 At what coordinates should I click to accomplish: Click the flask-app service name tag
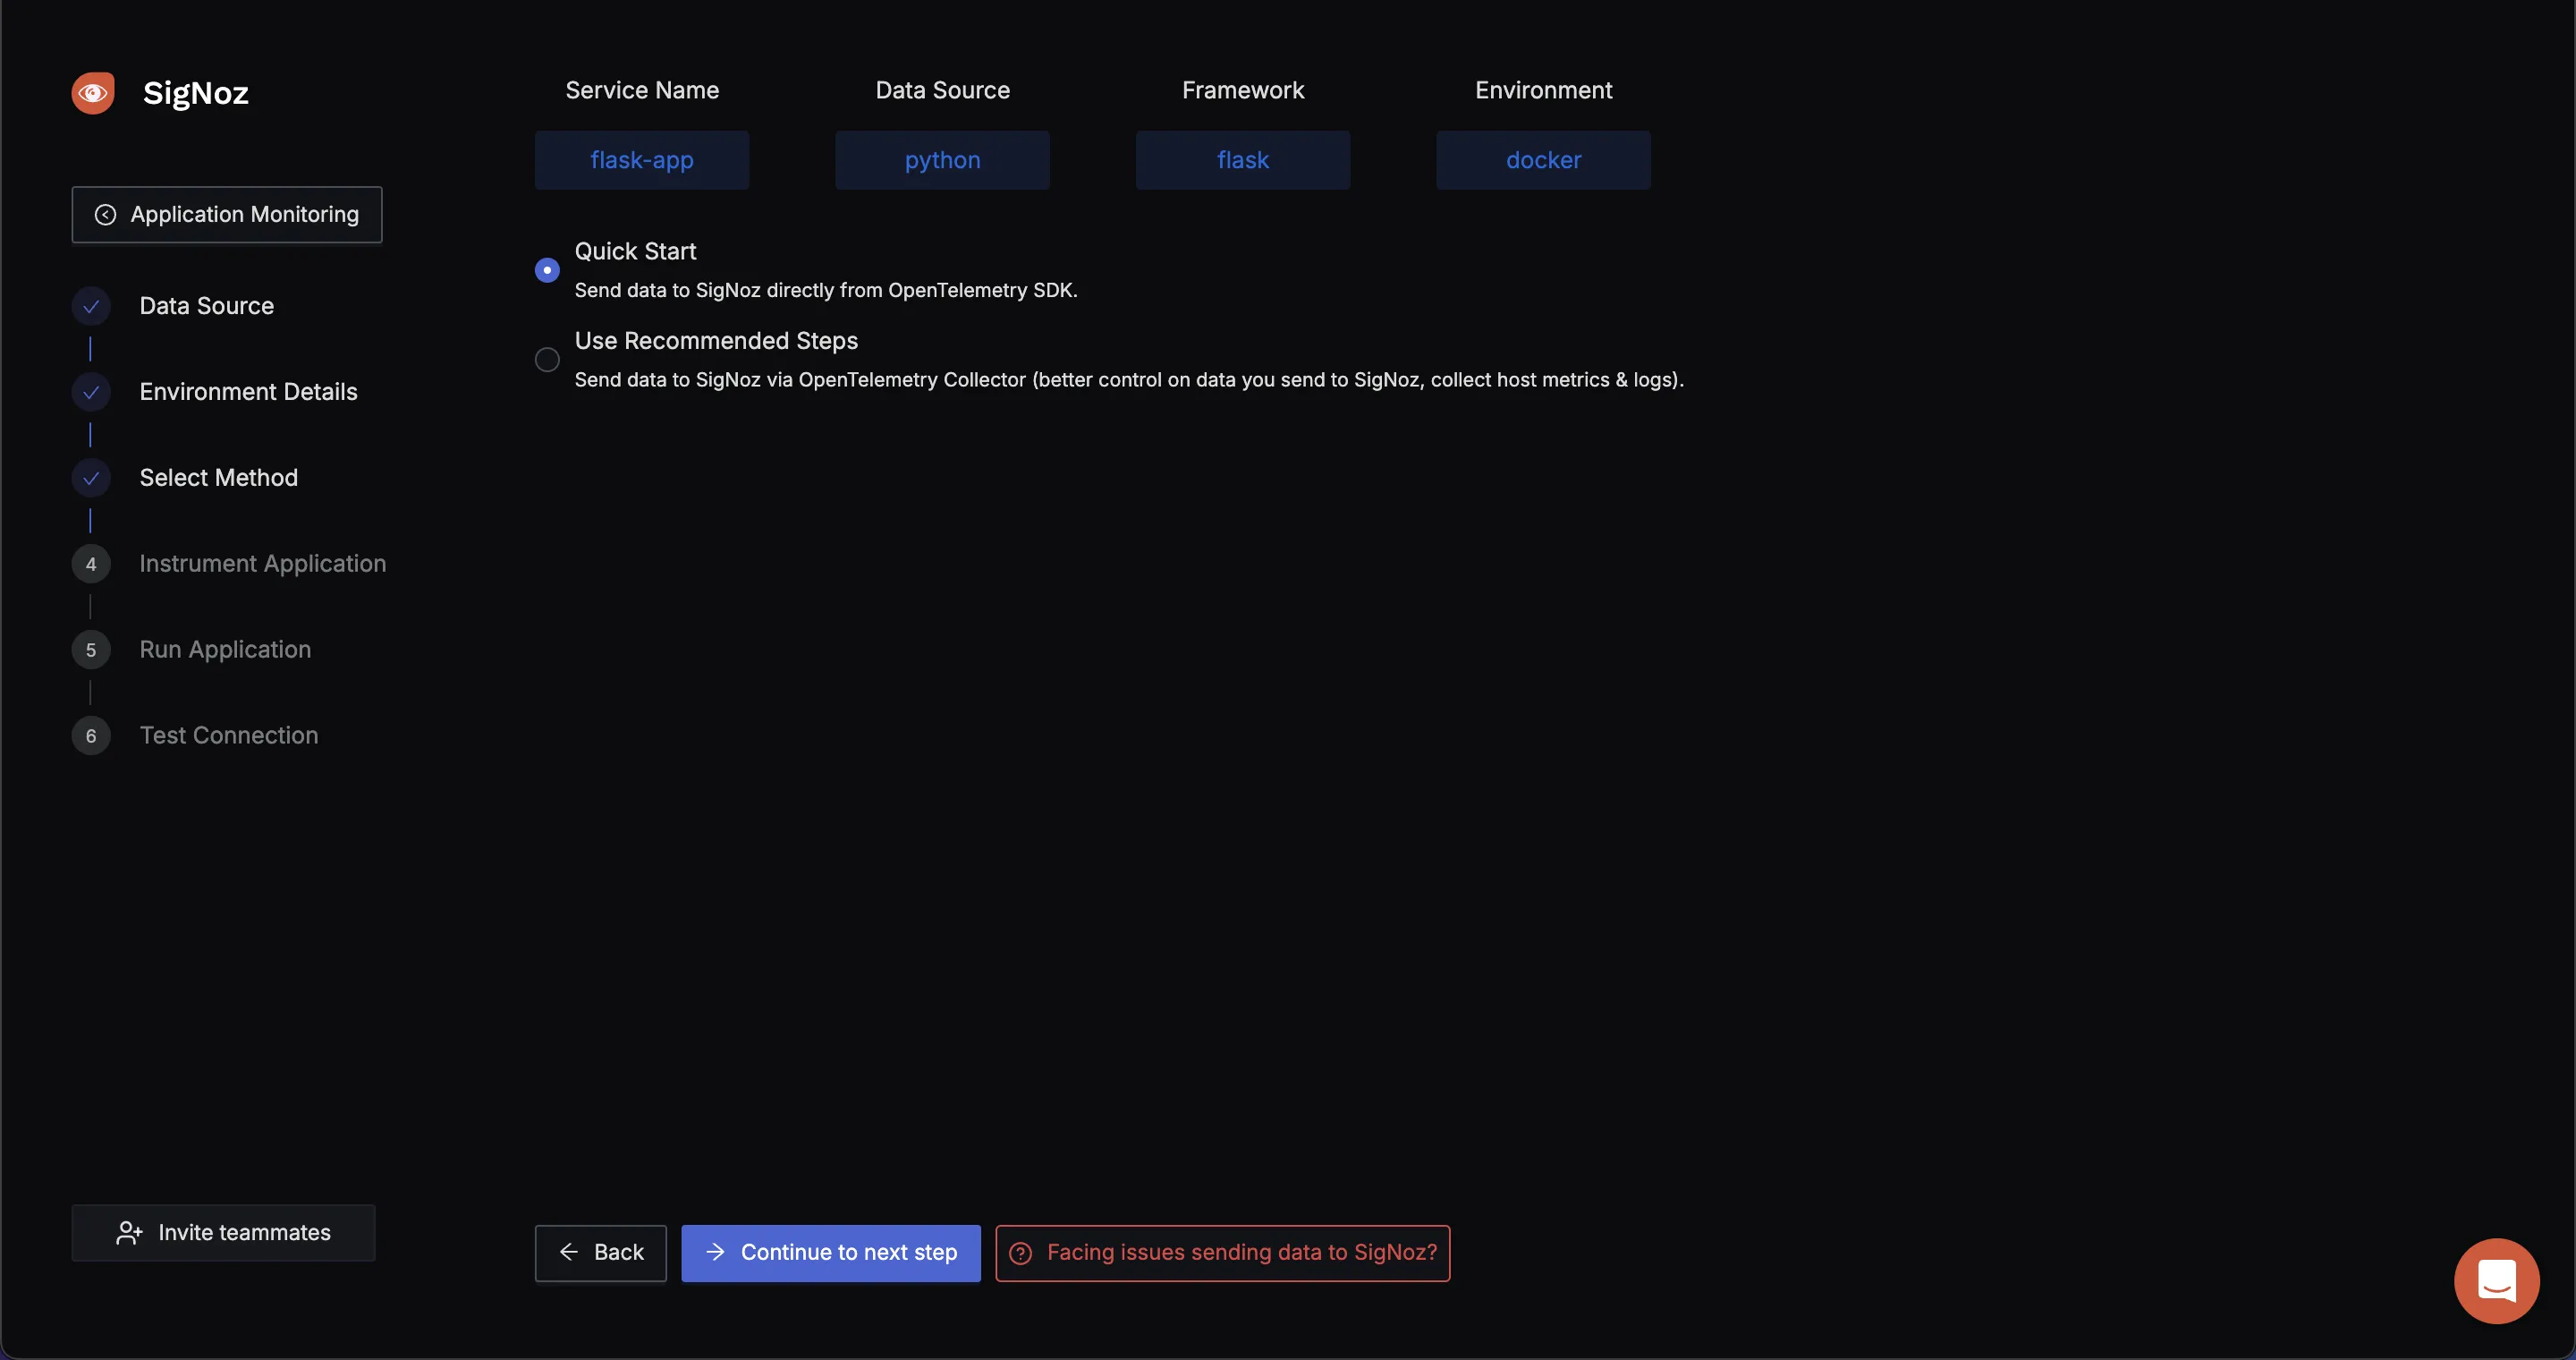(642, 160)
